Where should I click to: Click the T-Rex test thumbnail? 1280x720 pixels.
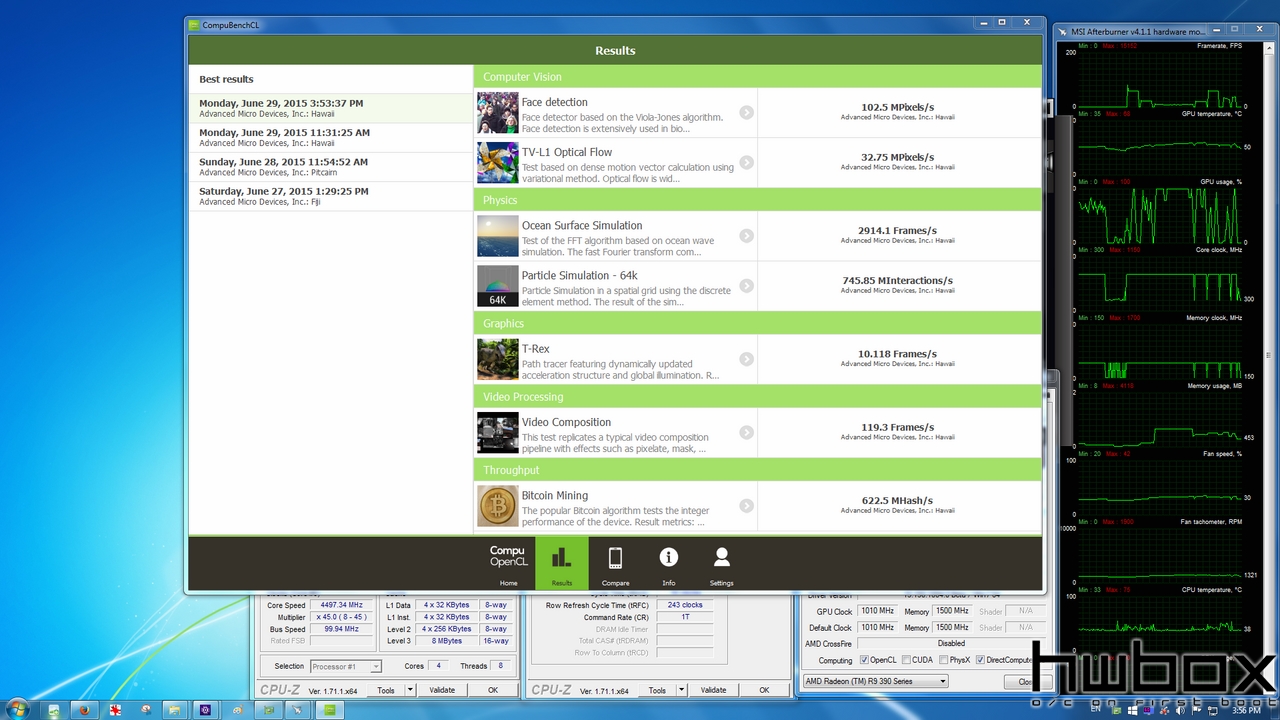coord(497,359)
